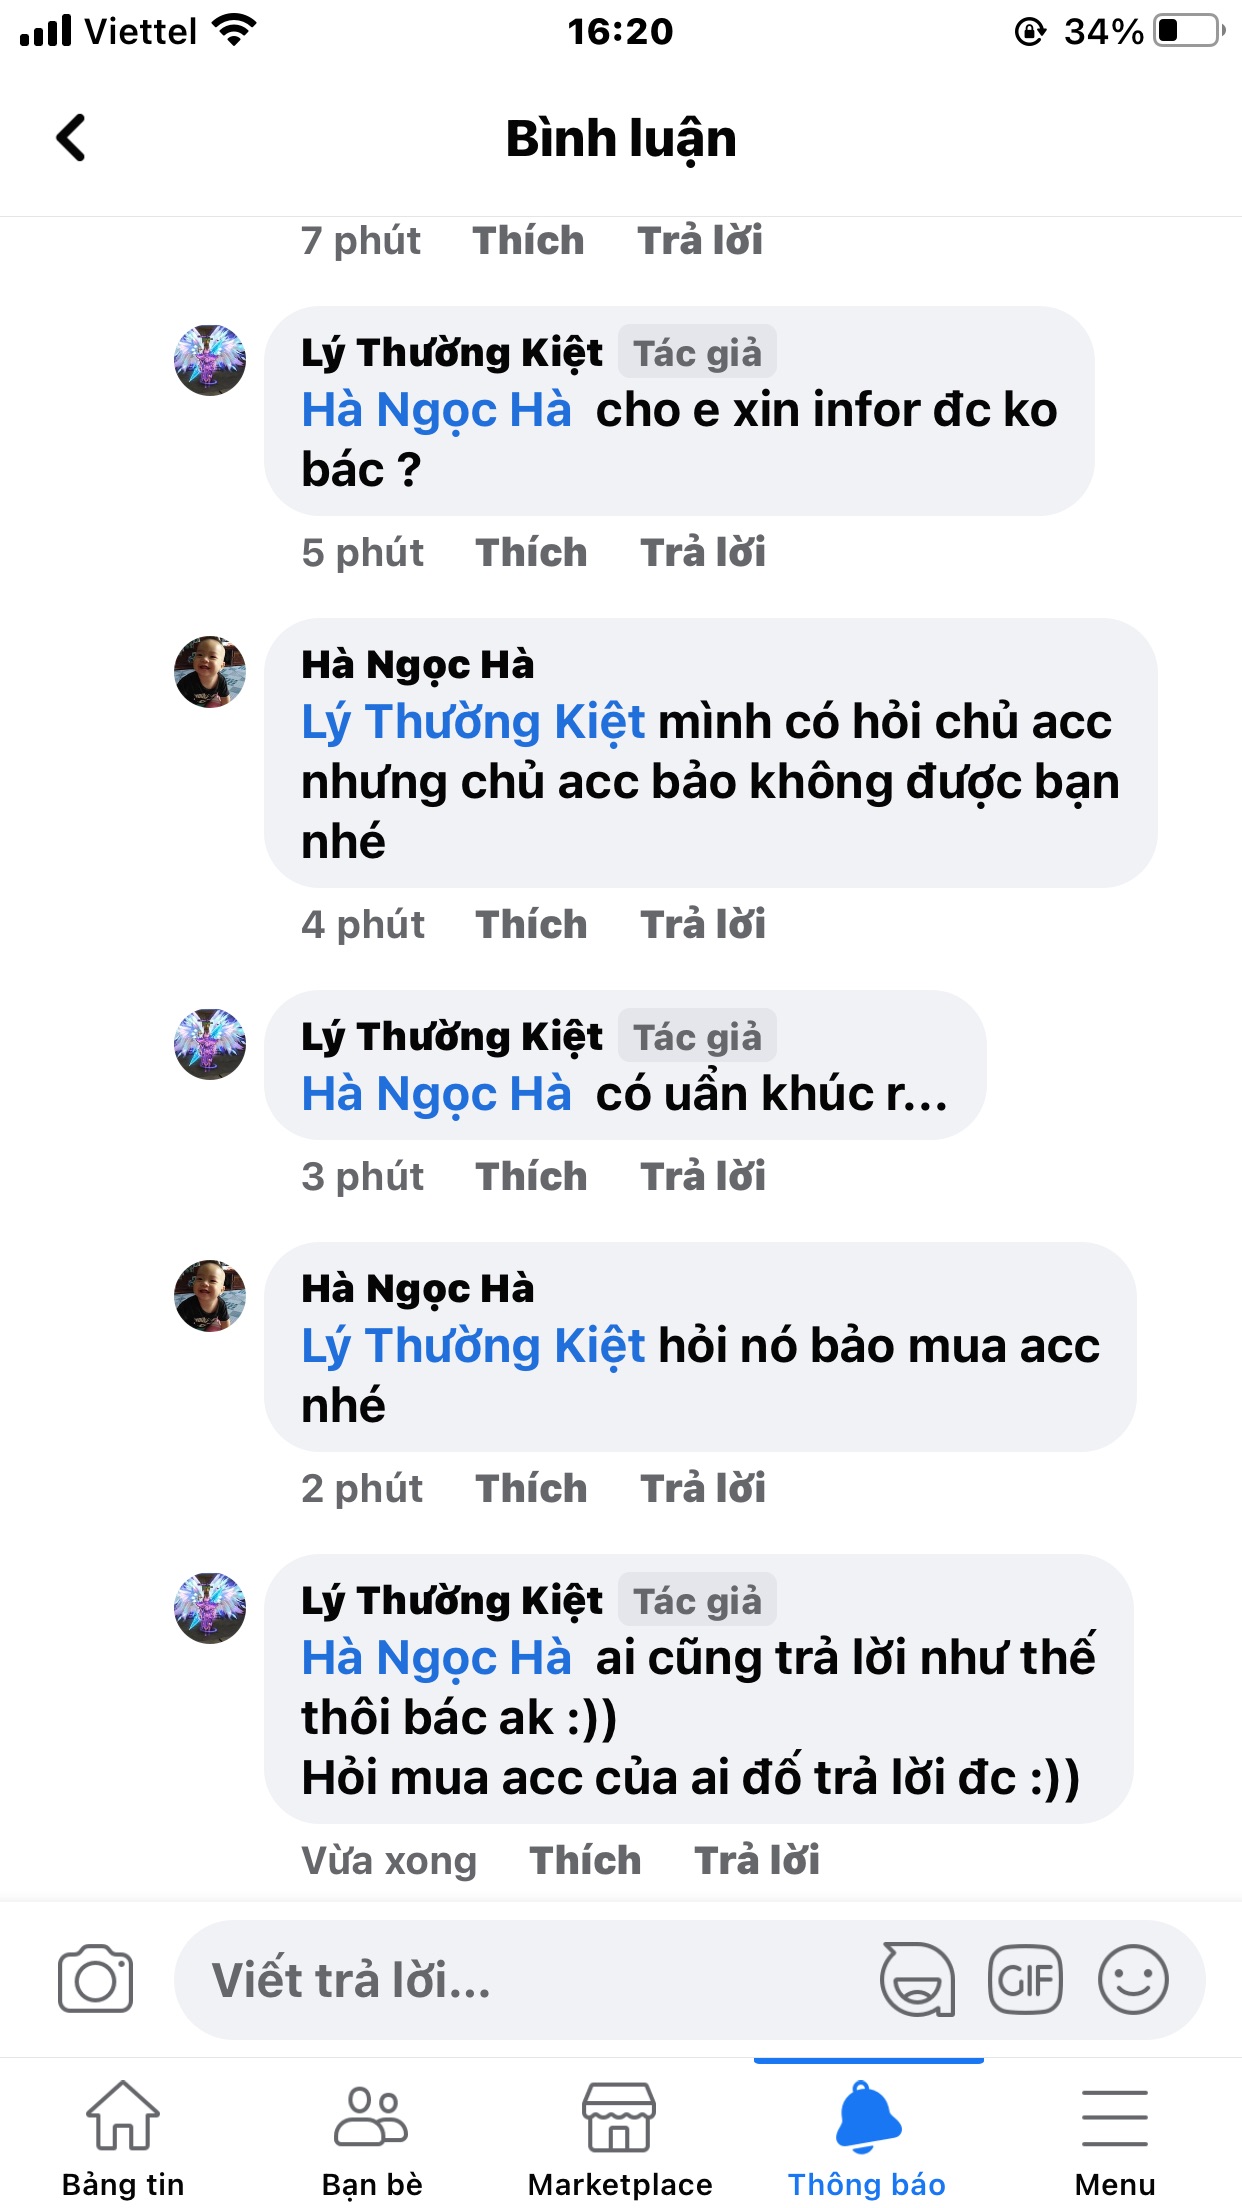This screenshot has width=1242, height=2208.
Task: Open the sticker picker icon
Action: coord(917,1979)
